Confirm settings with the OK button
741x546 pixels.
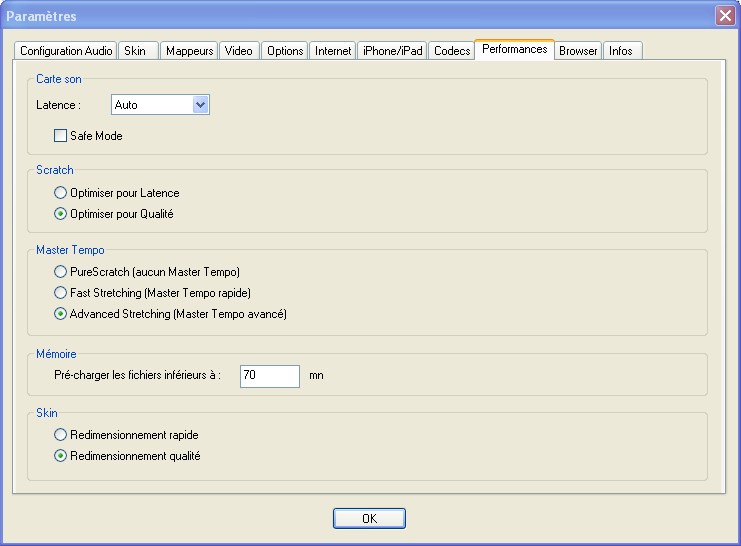[369, 519]
